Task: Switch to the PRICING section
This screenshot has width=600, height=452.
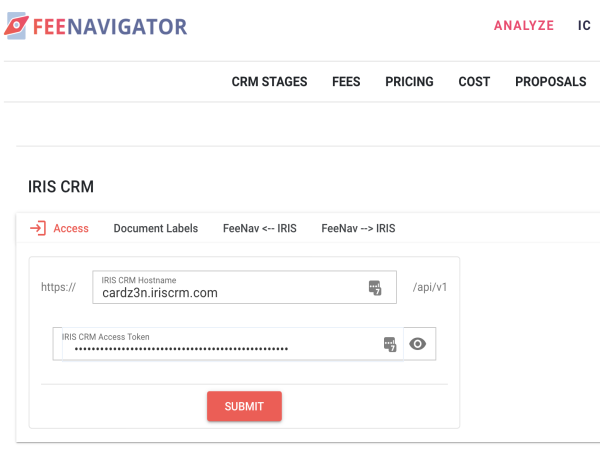Action: pyautogui.click(x=409, y=82)
